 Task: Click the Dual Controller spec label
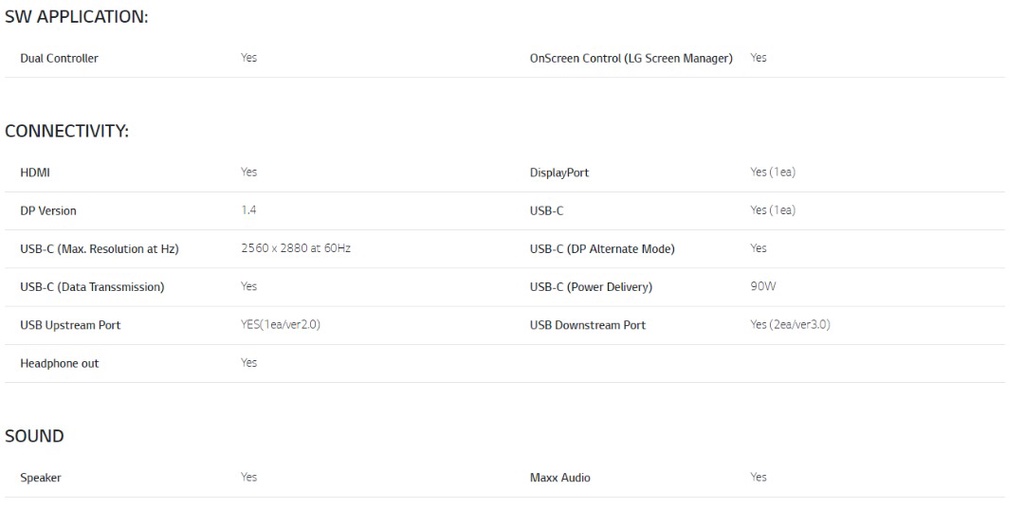pos(59,58)
